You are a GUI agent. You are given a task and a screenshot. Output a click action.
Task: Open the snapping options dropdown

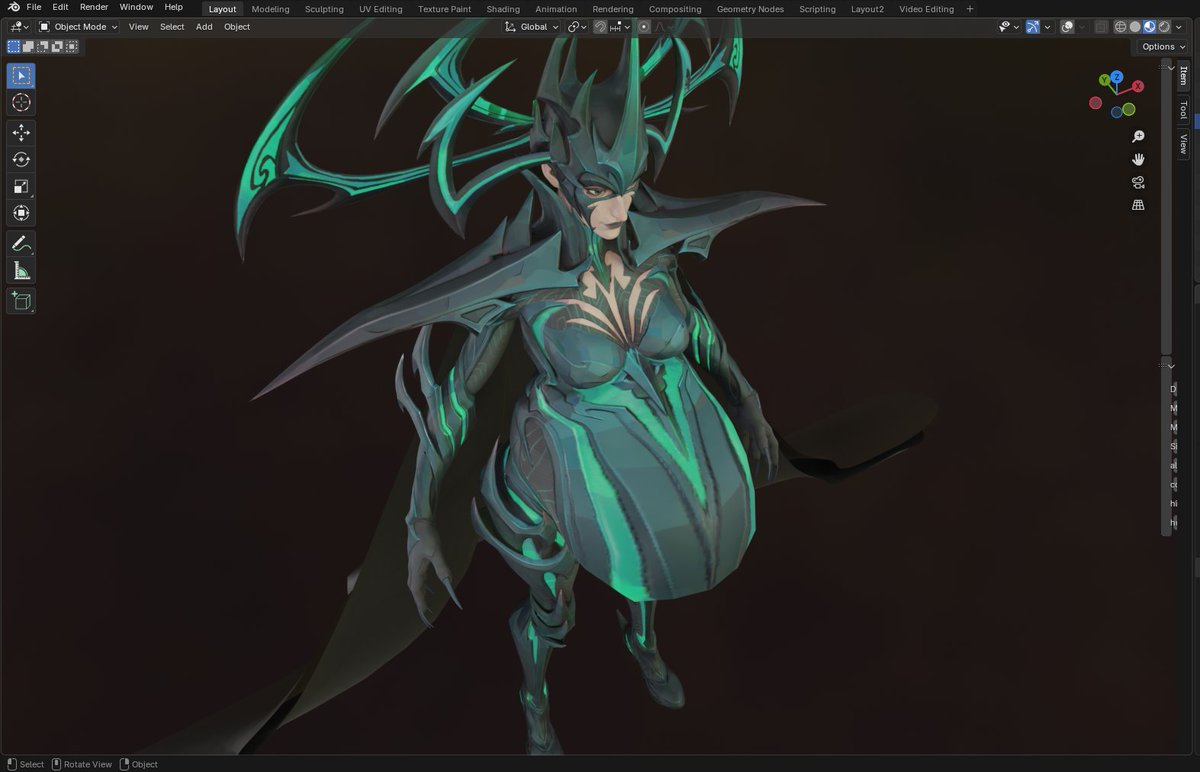click(620, 27)
